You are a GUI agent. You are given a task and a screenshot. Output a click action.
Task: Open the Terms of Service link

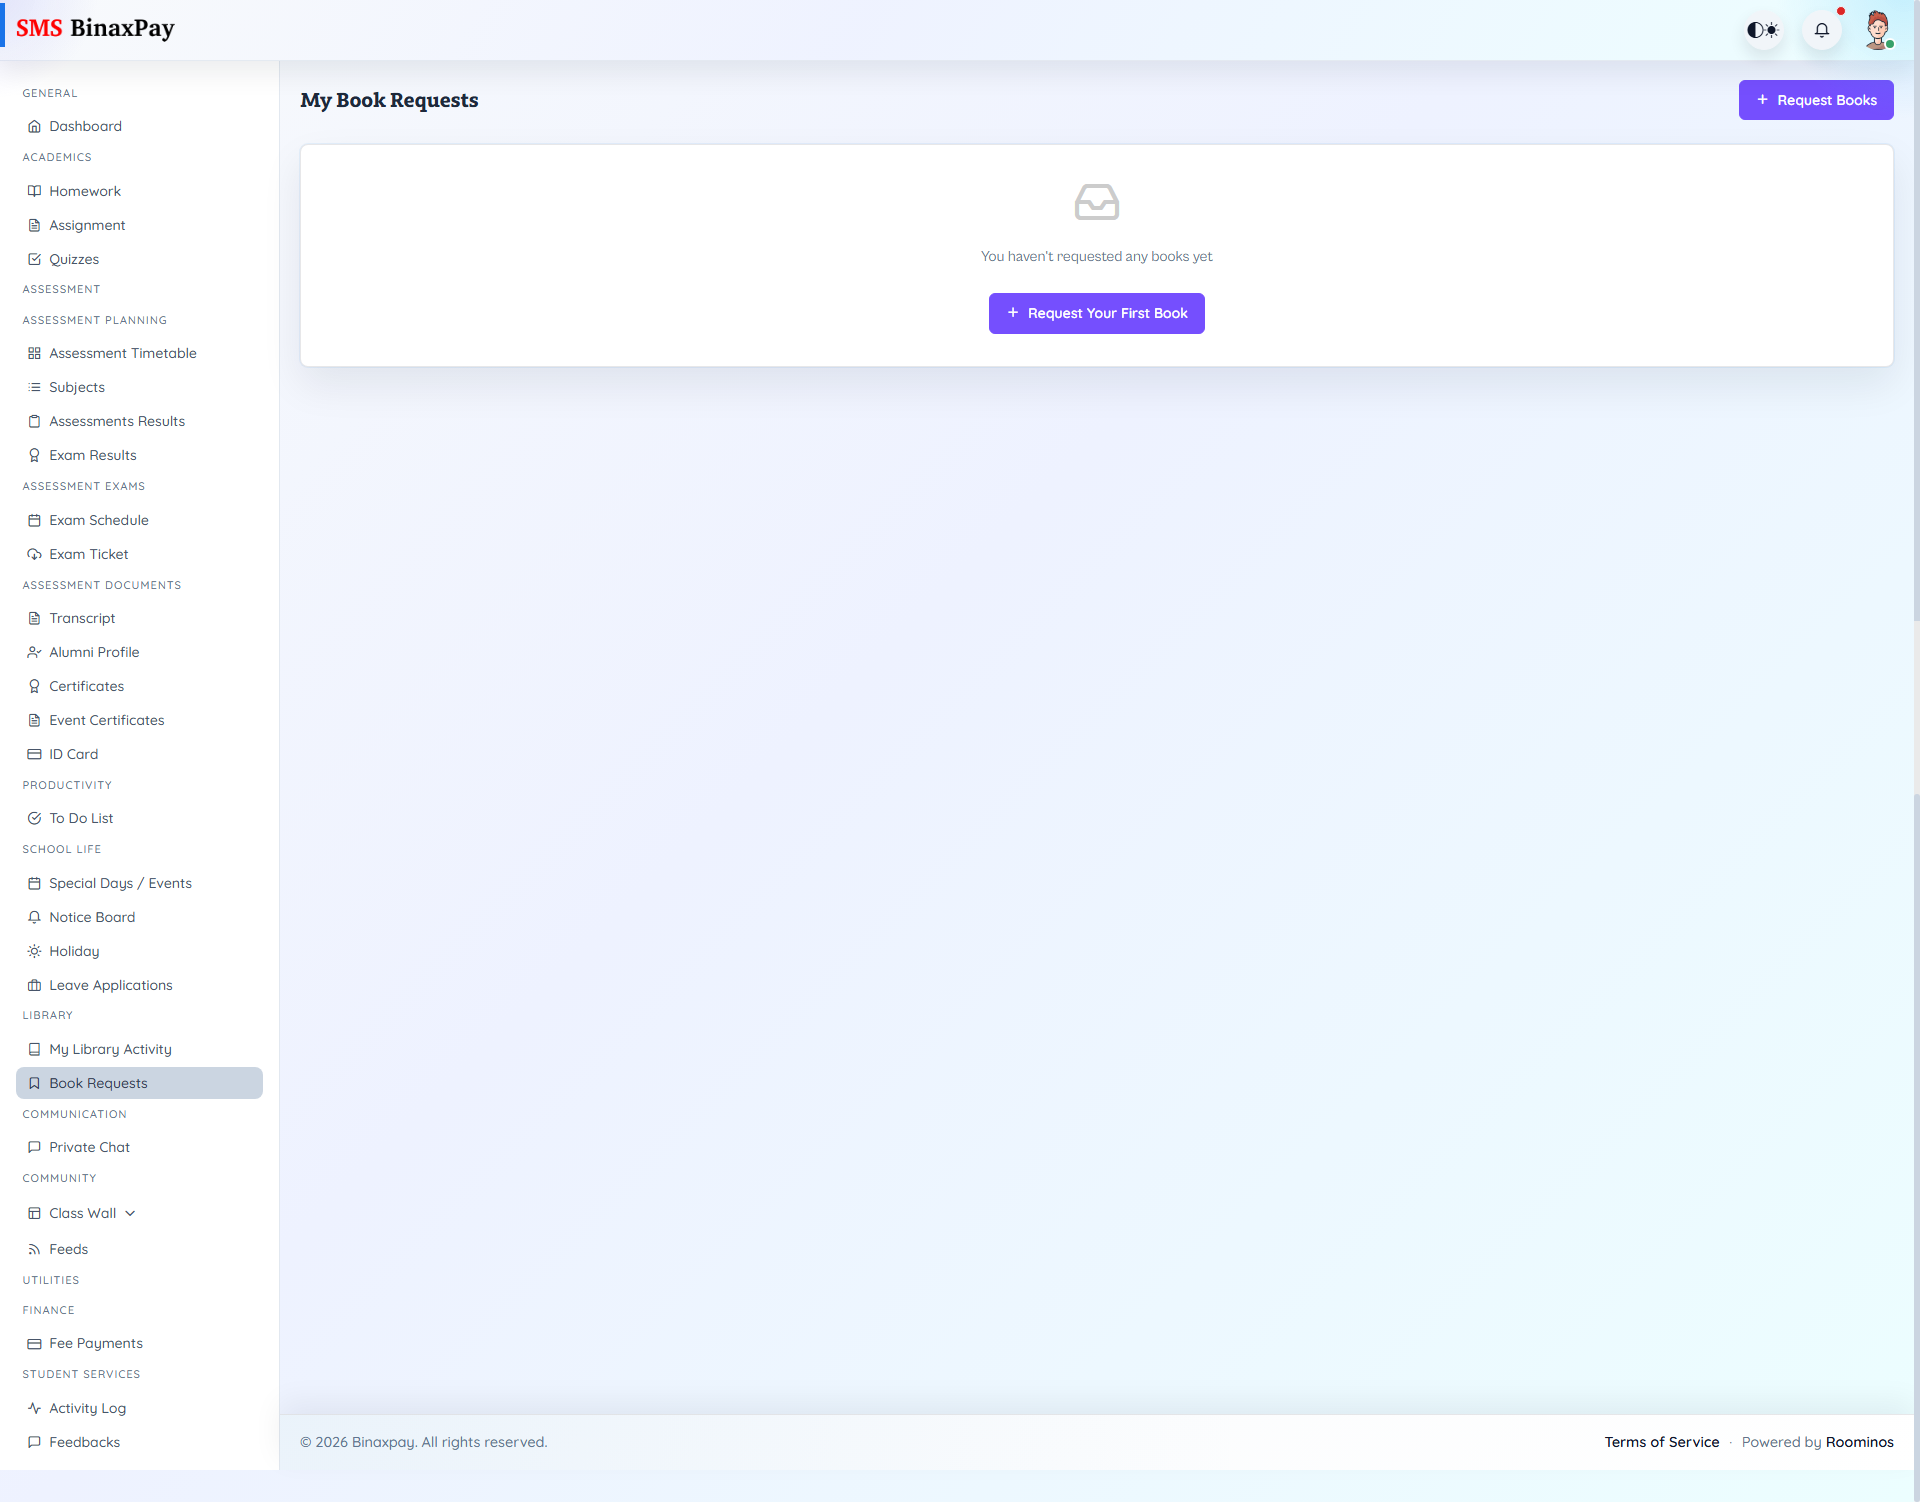(1661, 1442)
